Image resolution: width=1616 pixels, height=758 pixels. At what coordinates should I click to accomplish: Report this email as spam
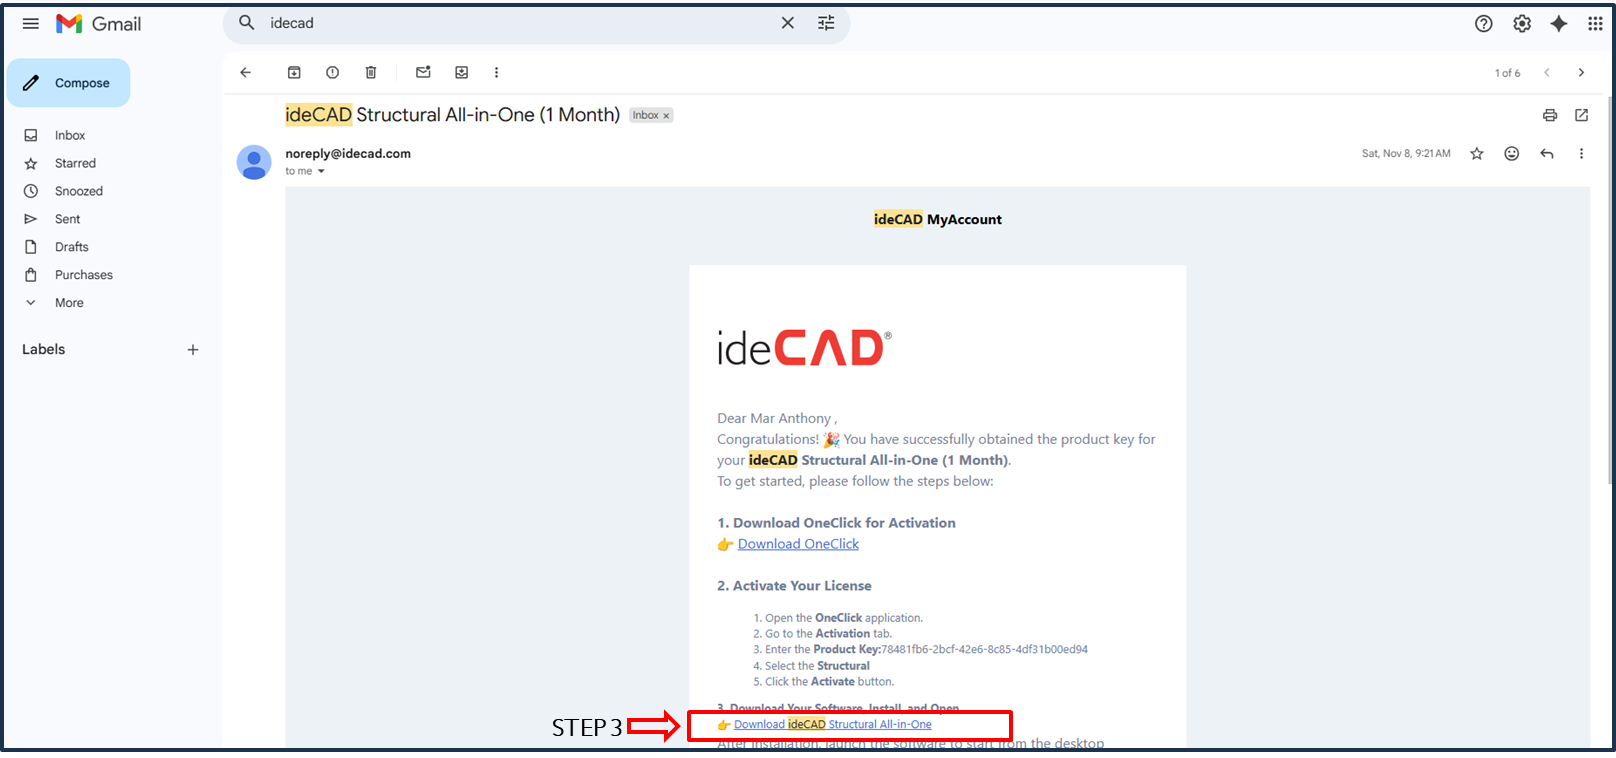(332, 72)
